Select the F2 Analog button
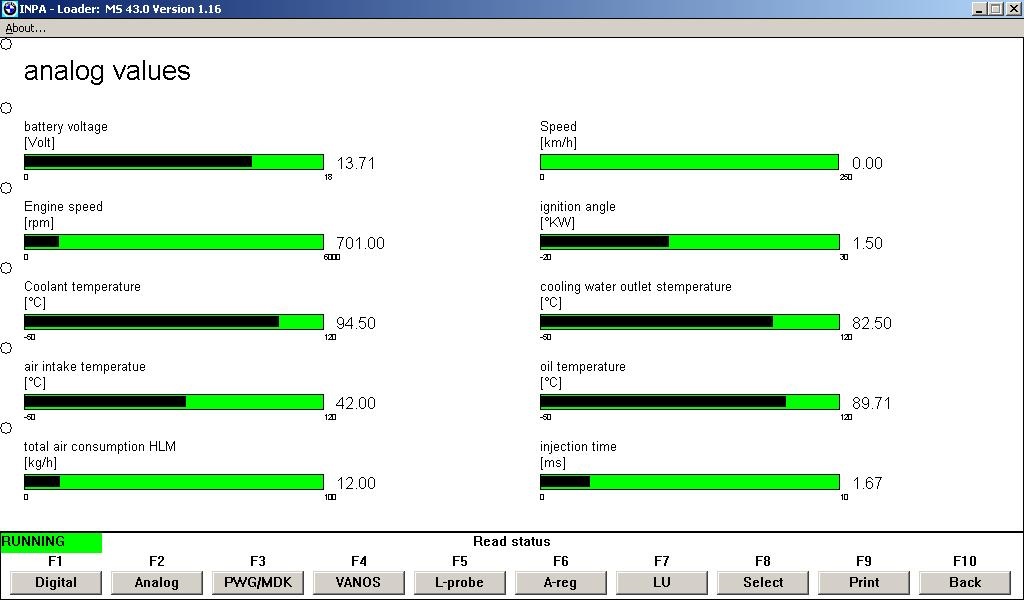Image resolution: width=1029 pixels, height=606 pixels. click(157, 582)
